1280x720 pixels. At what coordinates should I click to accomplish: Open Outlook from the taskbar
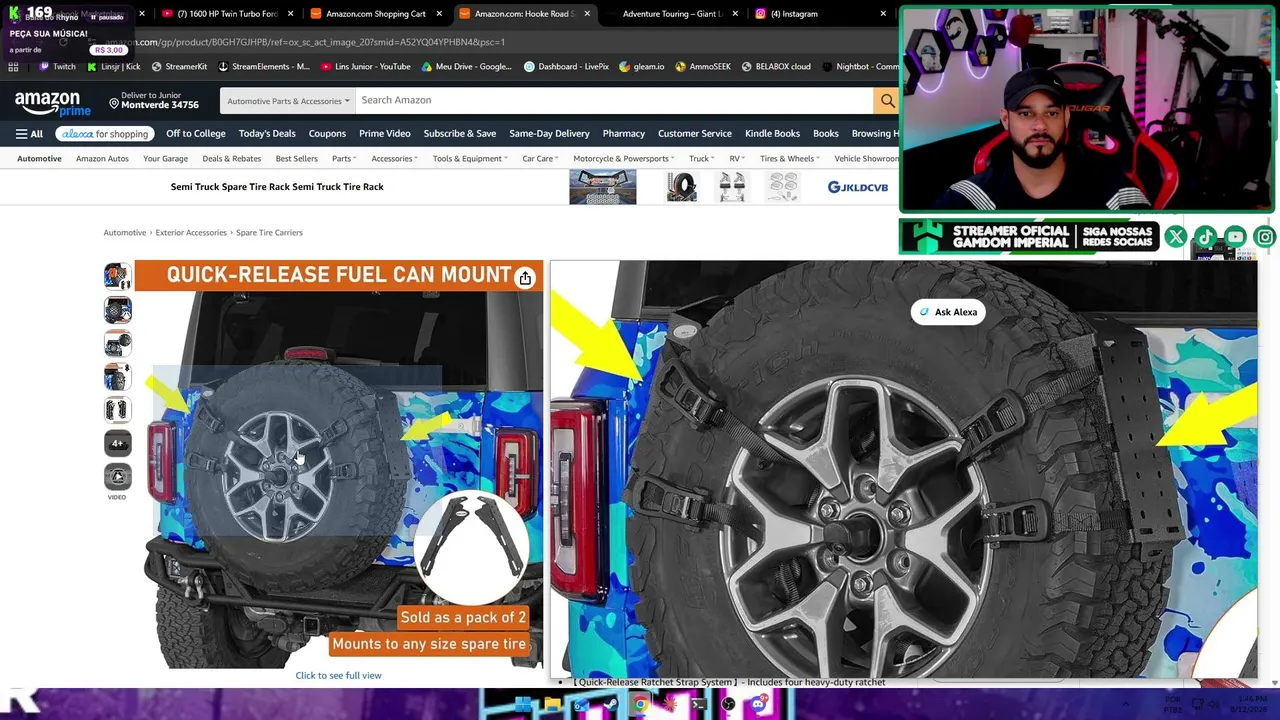point(581,705)
